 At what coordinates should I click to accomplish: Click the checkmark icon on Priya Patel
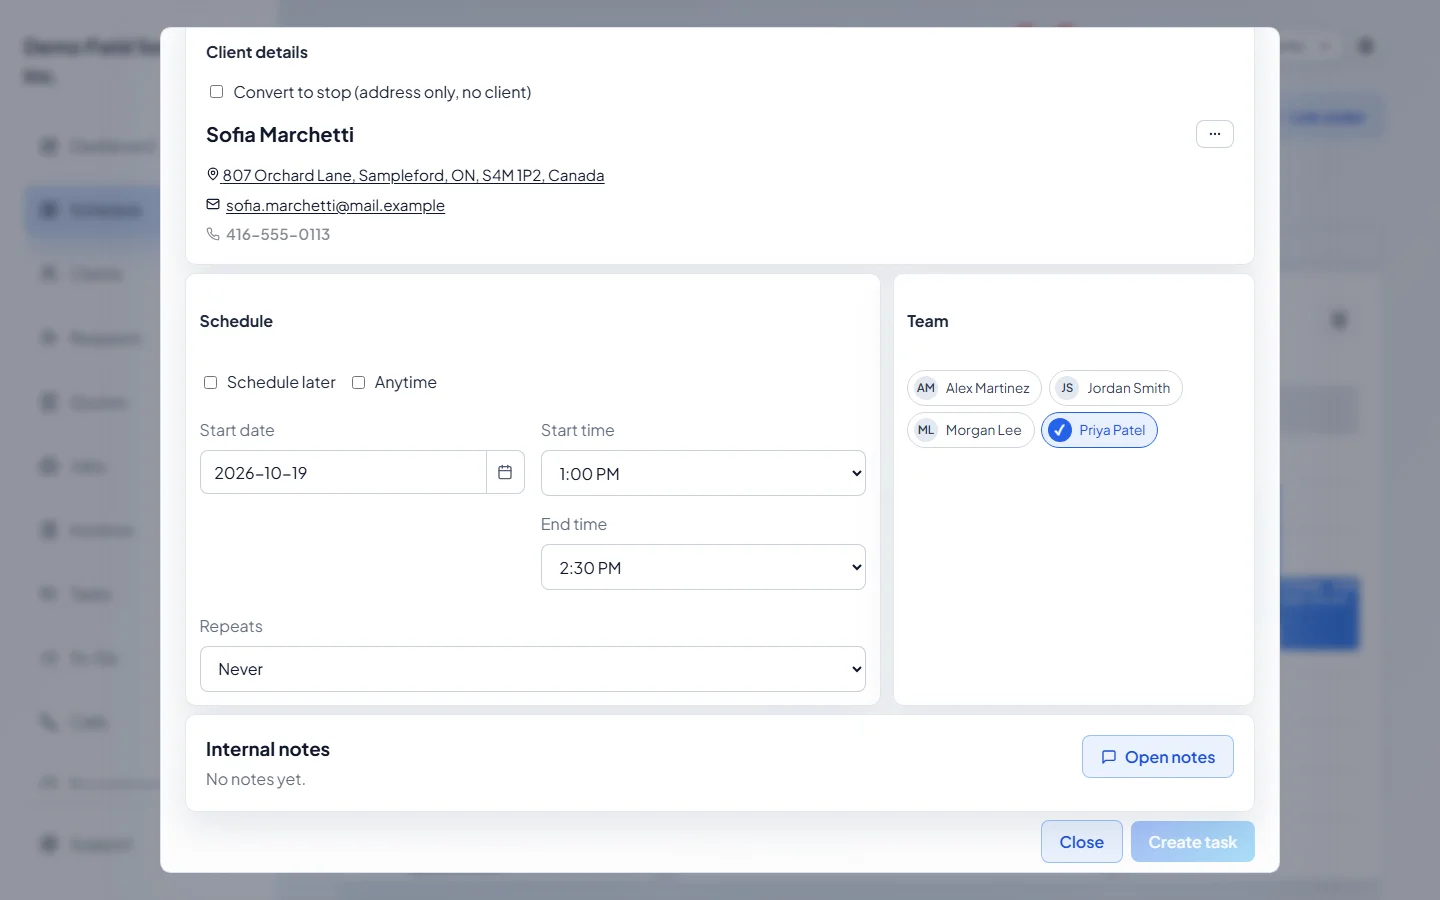click(x=1060, y=430)
